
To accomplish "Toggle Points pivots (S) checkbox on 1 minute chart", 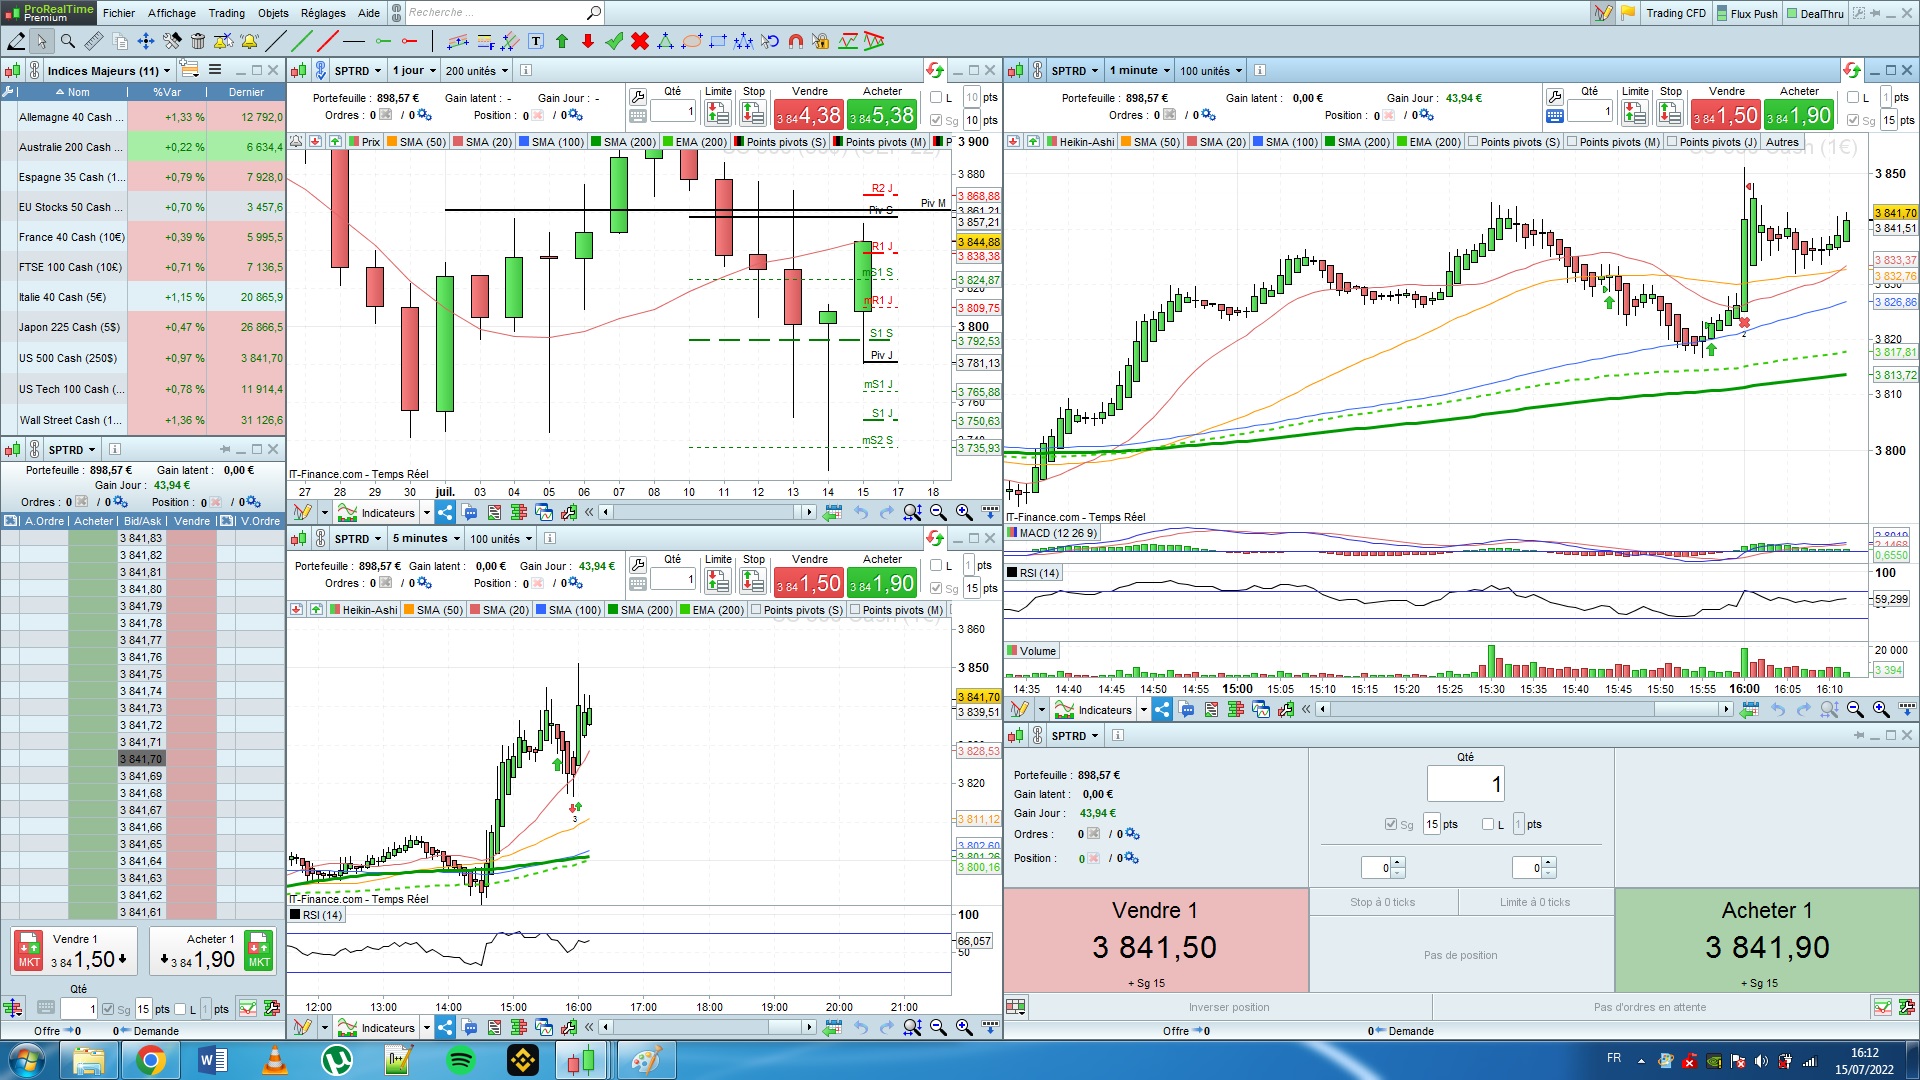I will tap(1473, 142).
